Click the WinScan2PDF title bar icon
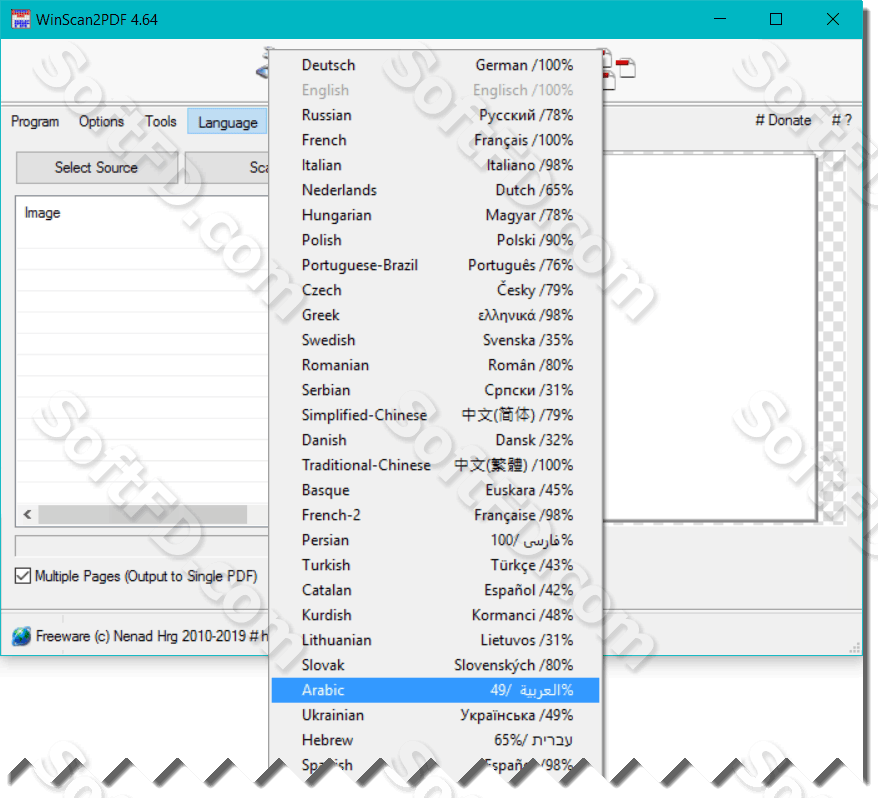878x798 pixels. (x=21, y=20)
